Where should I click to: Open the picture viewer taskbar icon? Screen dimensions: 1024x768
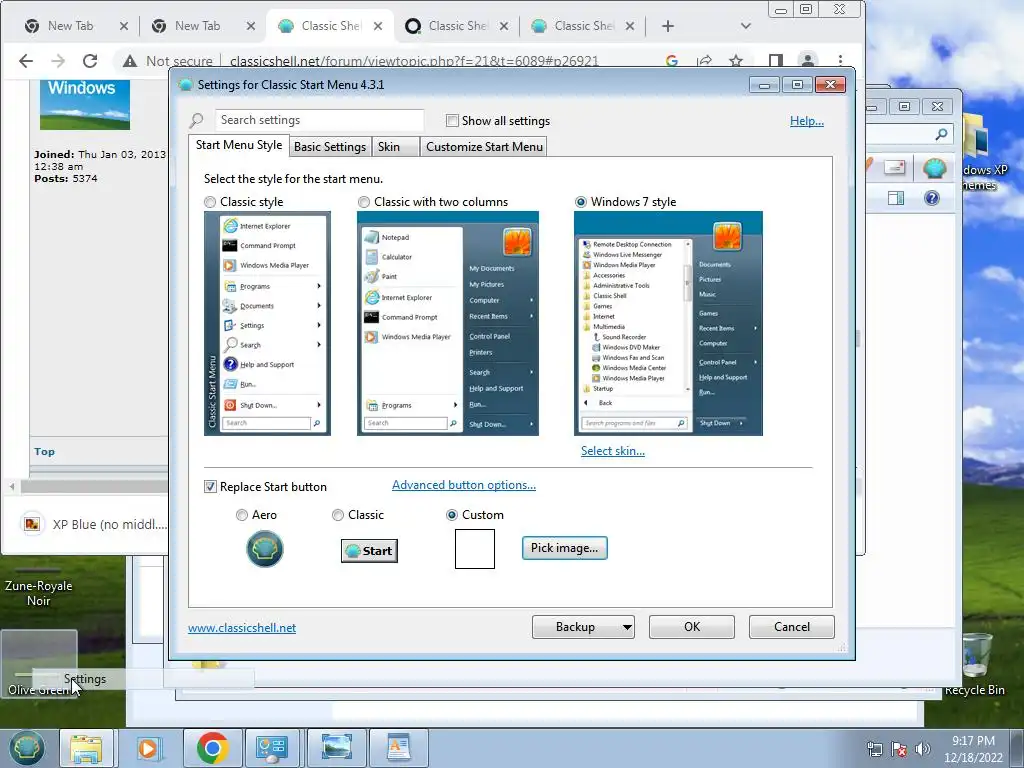[x=336, y=748]
